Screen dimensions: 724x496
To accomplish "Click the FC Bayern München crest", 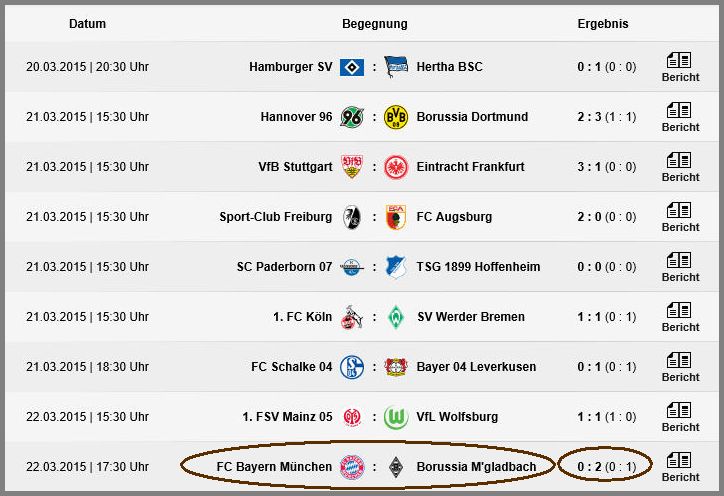I will (352, 467).
